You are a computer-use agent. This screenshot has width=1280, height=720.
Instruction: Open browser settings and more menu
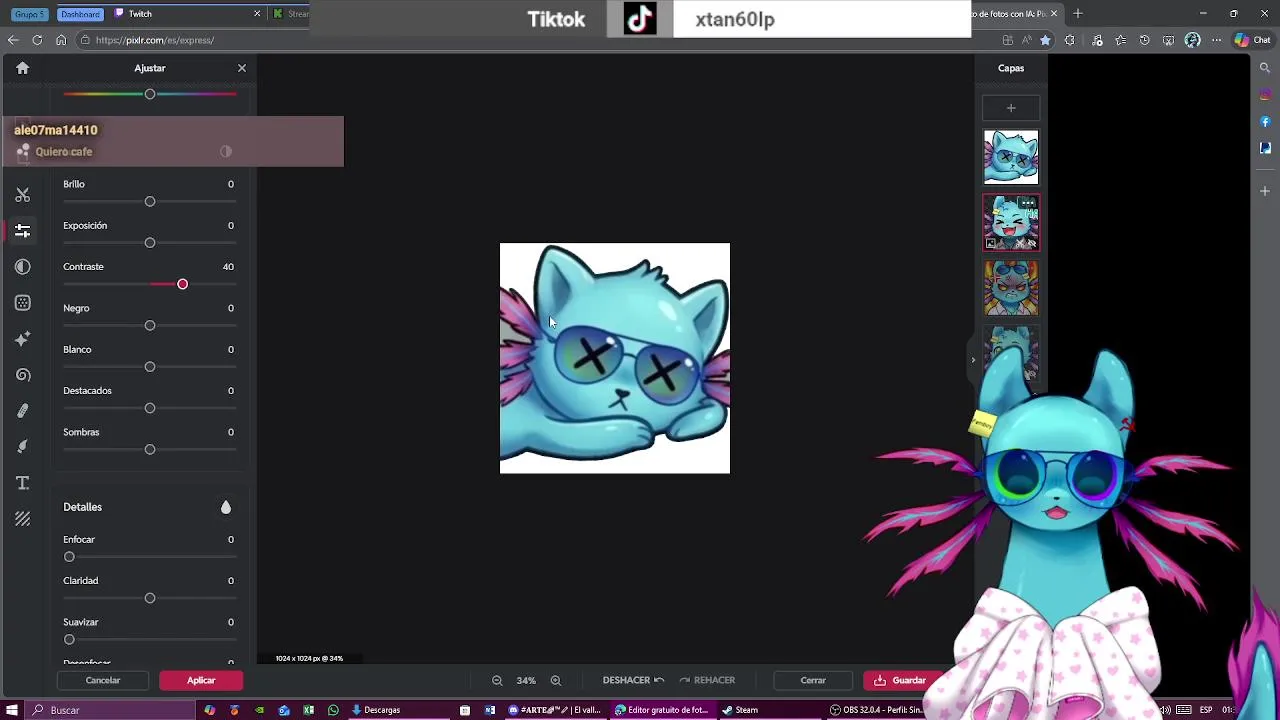(x=1218, y=40)
